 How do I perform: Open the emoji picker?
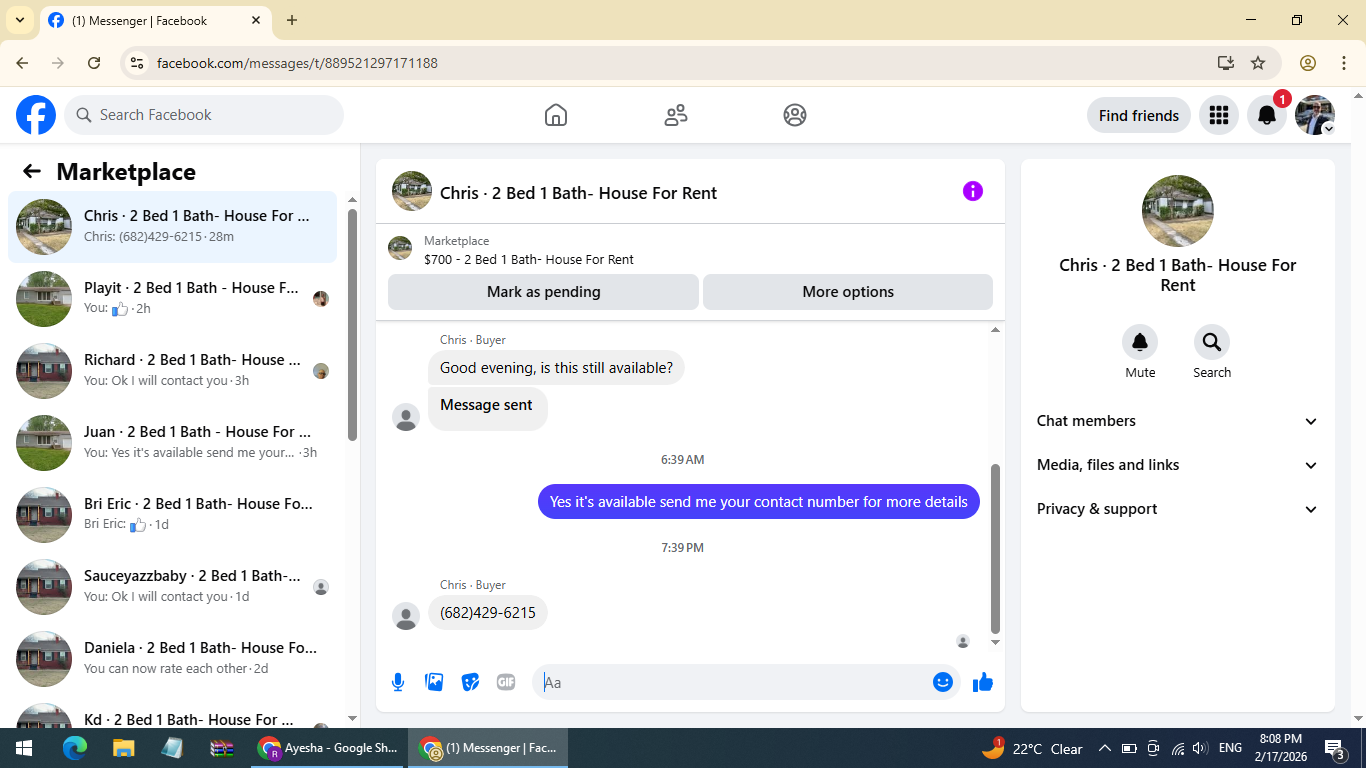(943, 682)
